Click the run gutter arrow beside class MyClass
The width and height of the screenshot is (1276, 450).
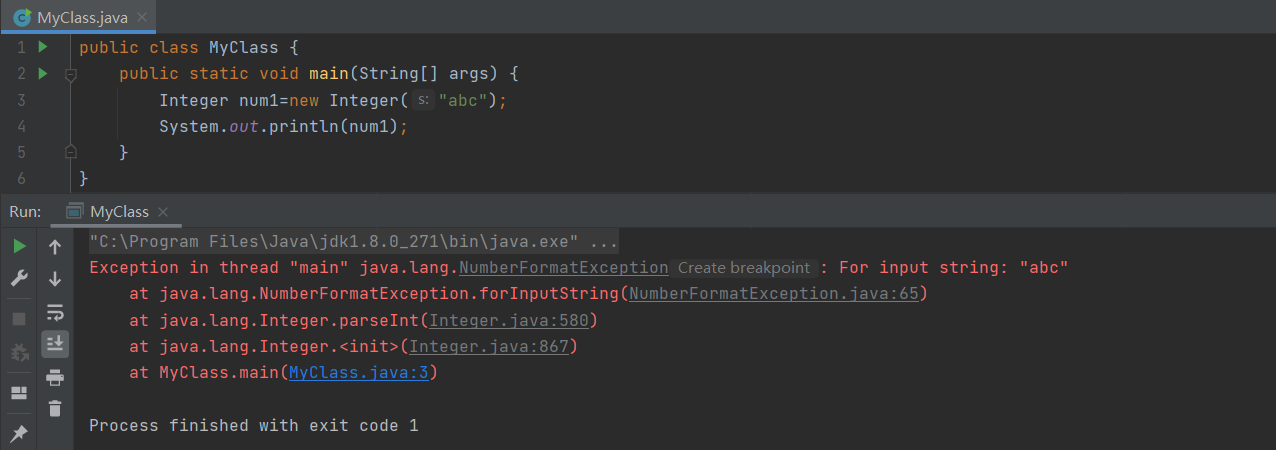[43, 47]
